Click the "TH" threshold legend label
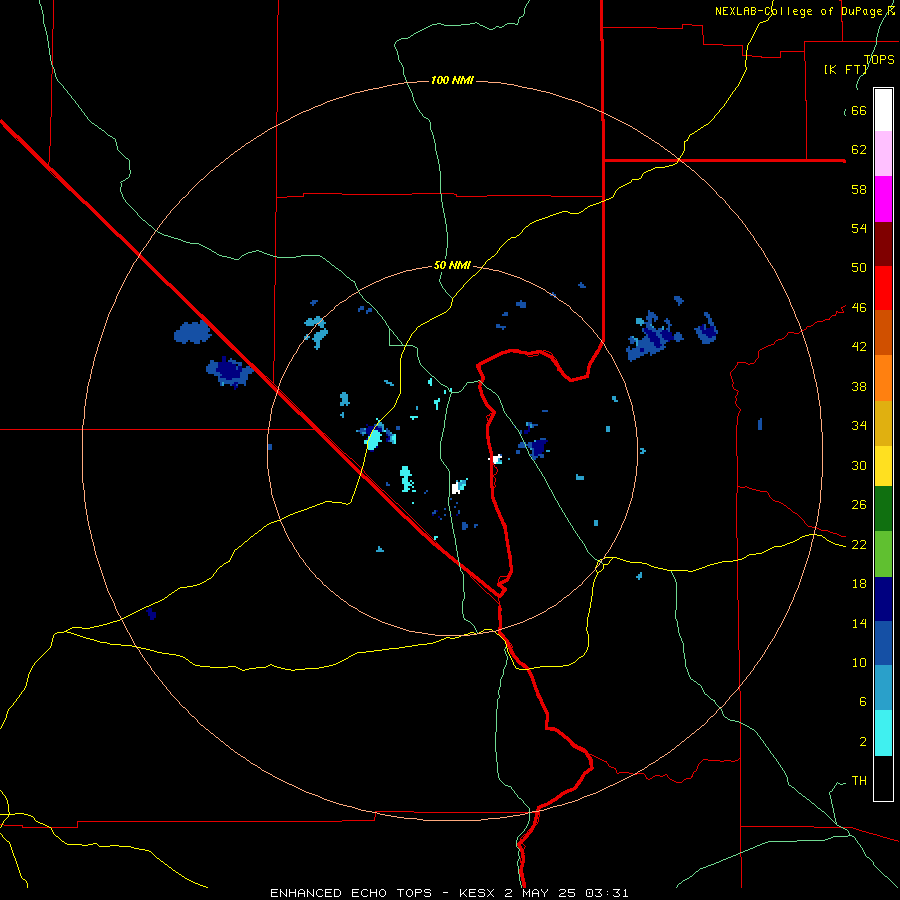Image resolution: width=900 pixels, height=900 pixels. click(859, 781)
